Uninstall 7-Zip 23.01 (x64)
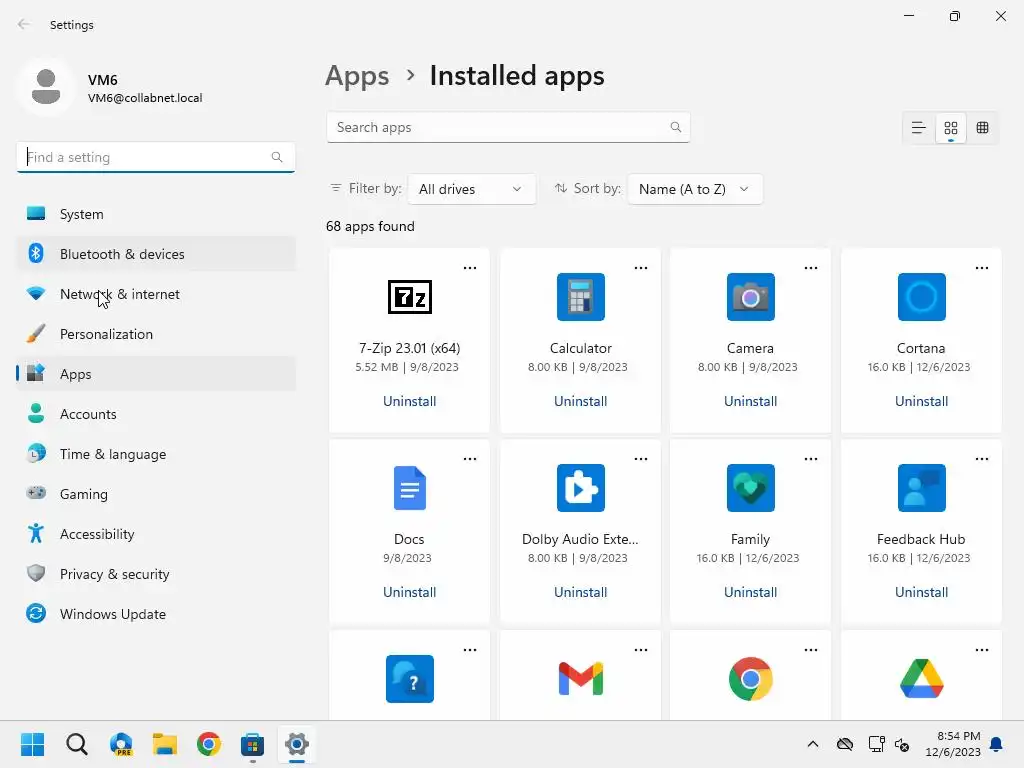 (x=409, y=402)
